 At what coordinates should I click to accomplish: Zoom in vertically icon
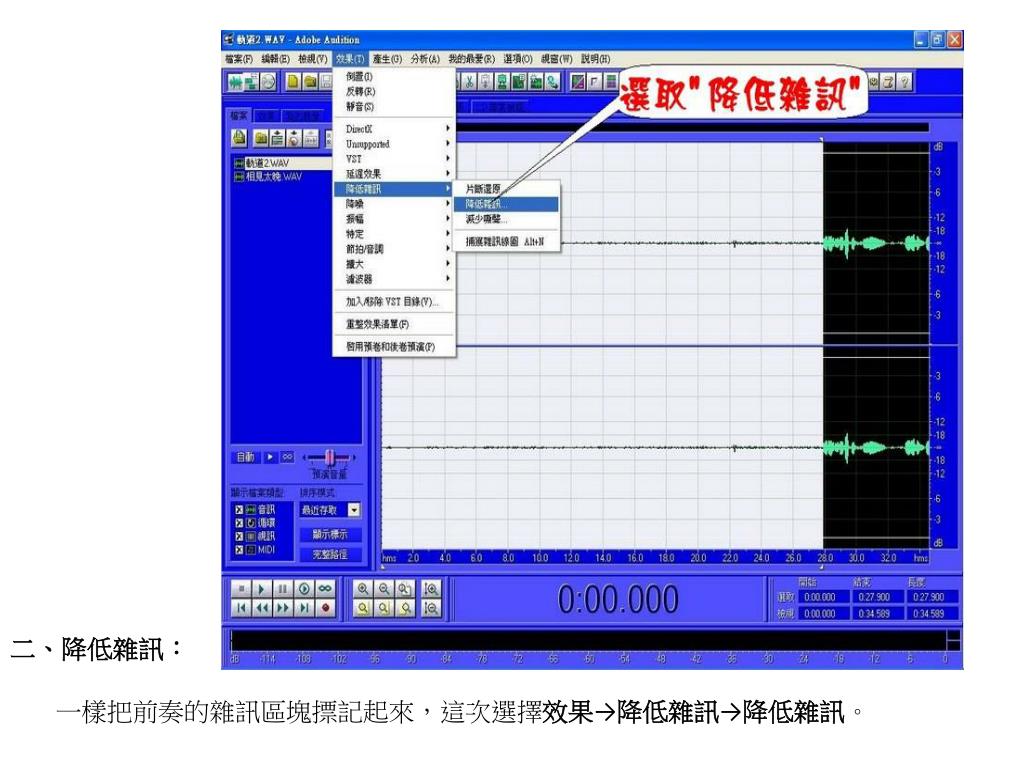click(431, 589)
